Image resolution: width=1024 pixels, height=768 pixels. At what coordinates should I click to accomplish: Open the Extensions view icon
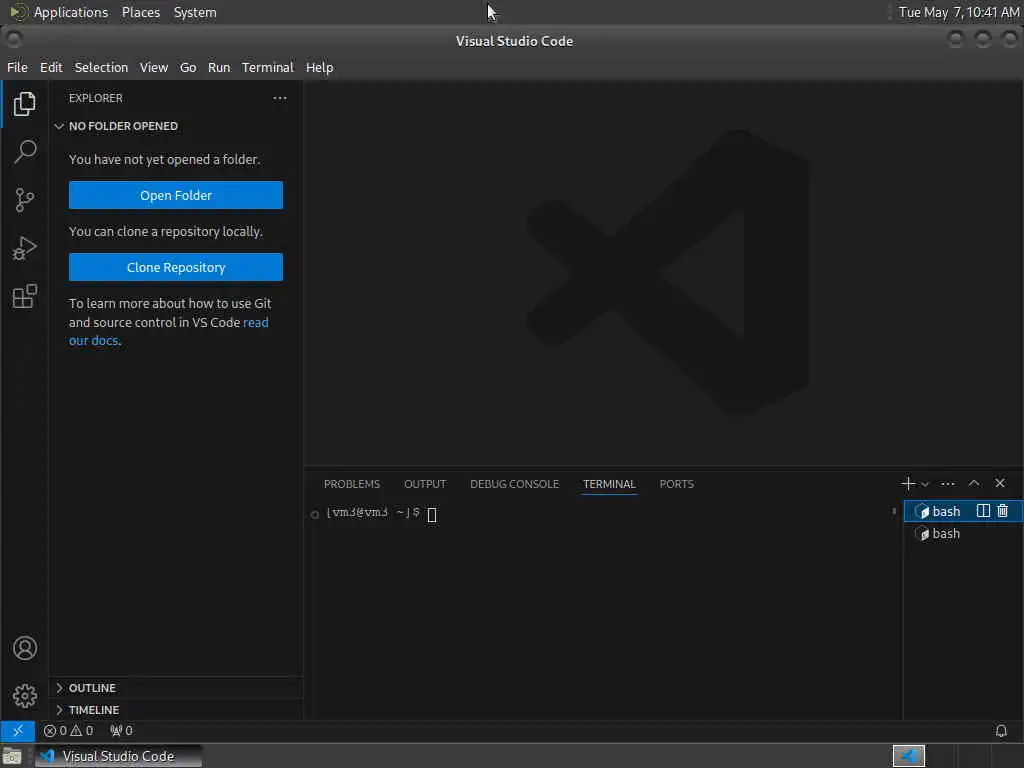tap(24, 296)
